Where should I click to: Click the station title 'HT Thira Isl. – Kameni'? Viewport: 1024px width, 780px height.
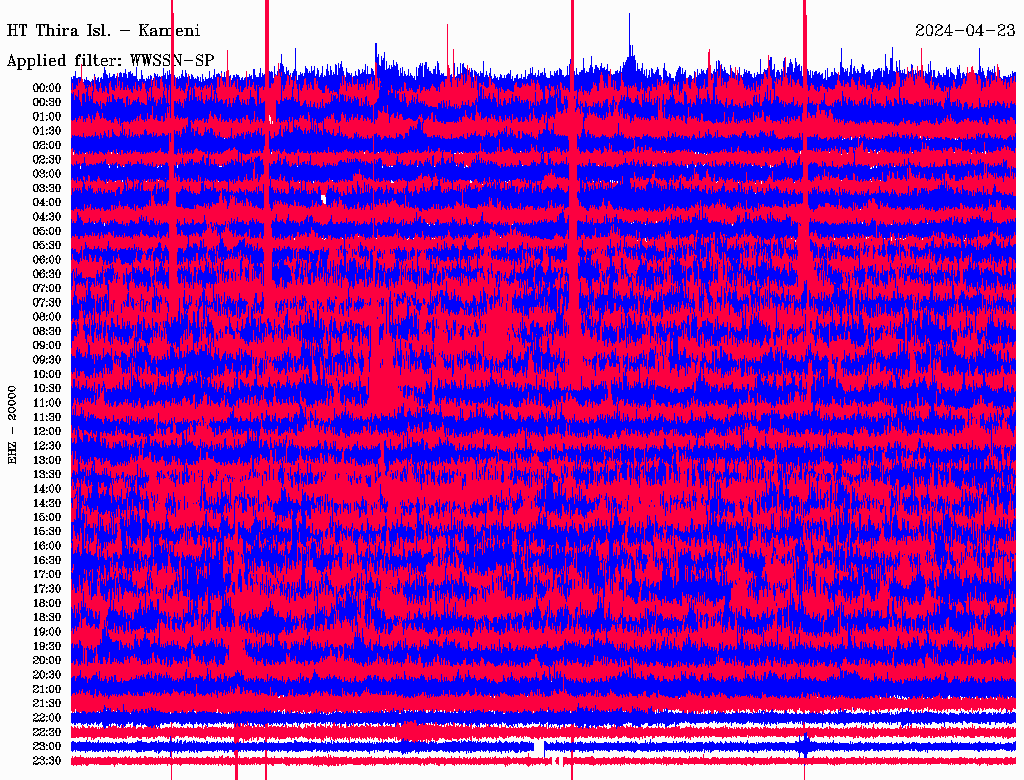point(103,31)
